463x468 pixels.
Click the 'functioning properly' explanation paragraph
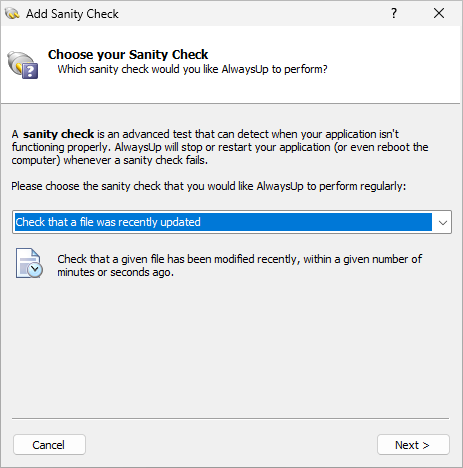pyautogui.click(x=220, y=147)
